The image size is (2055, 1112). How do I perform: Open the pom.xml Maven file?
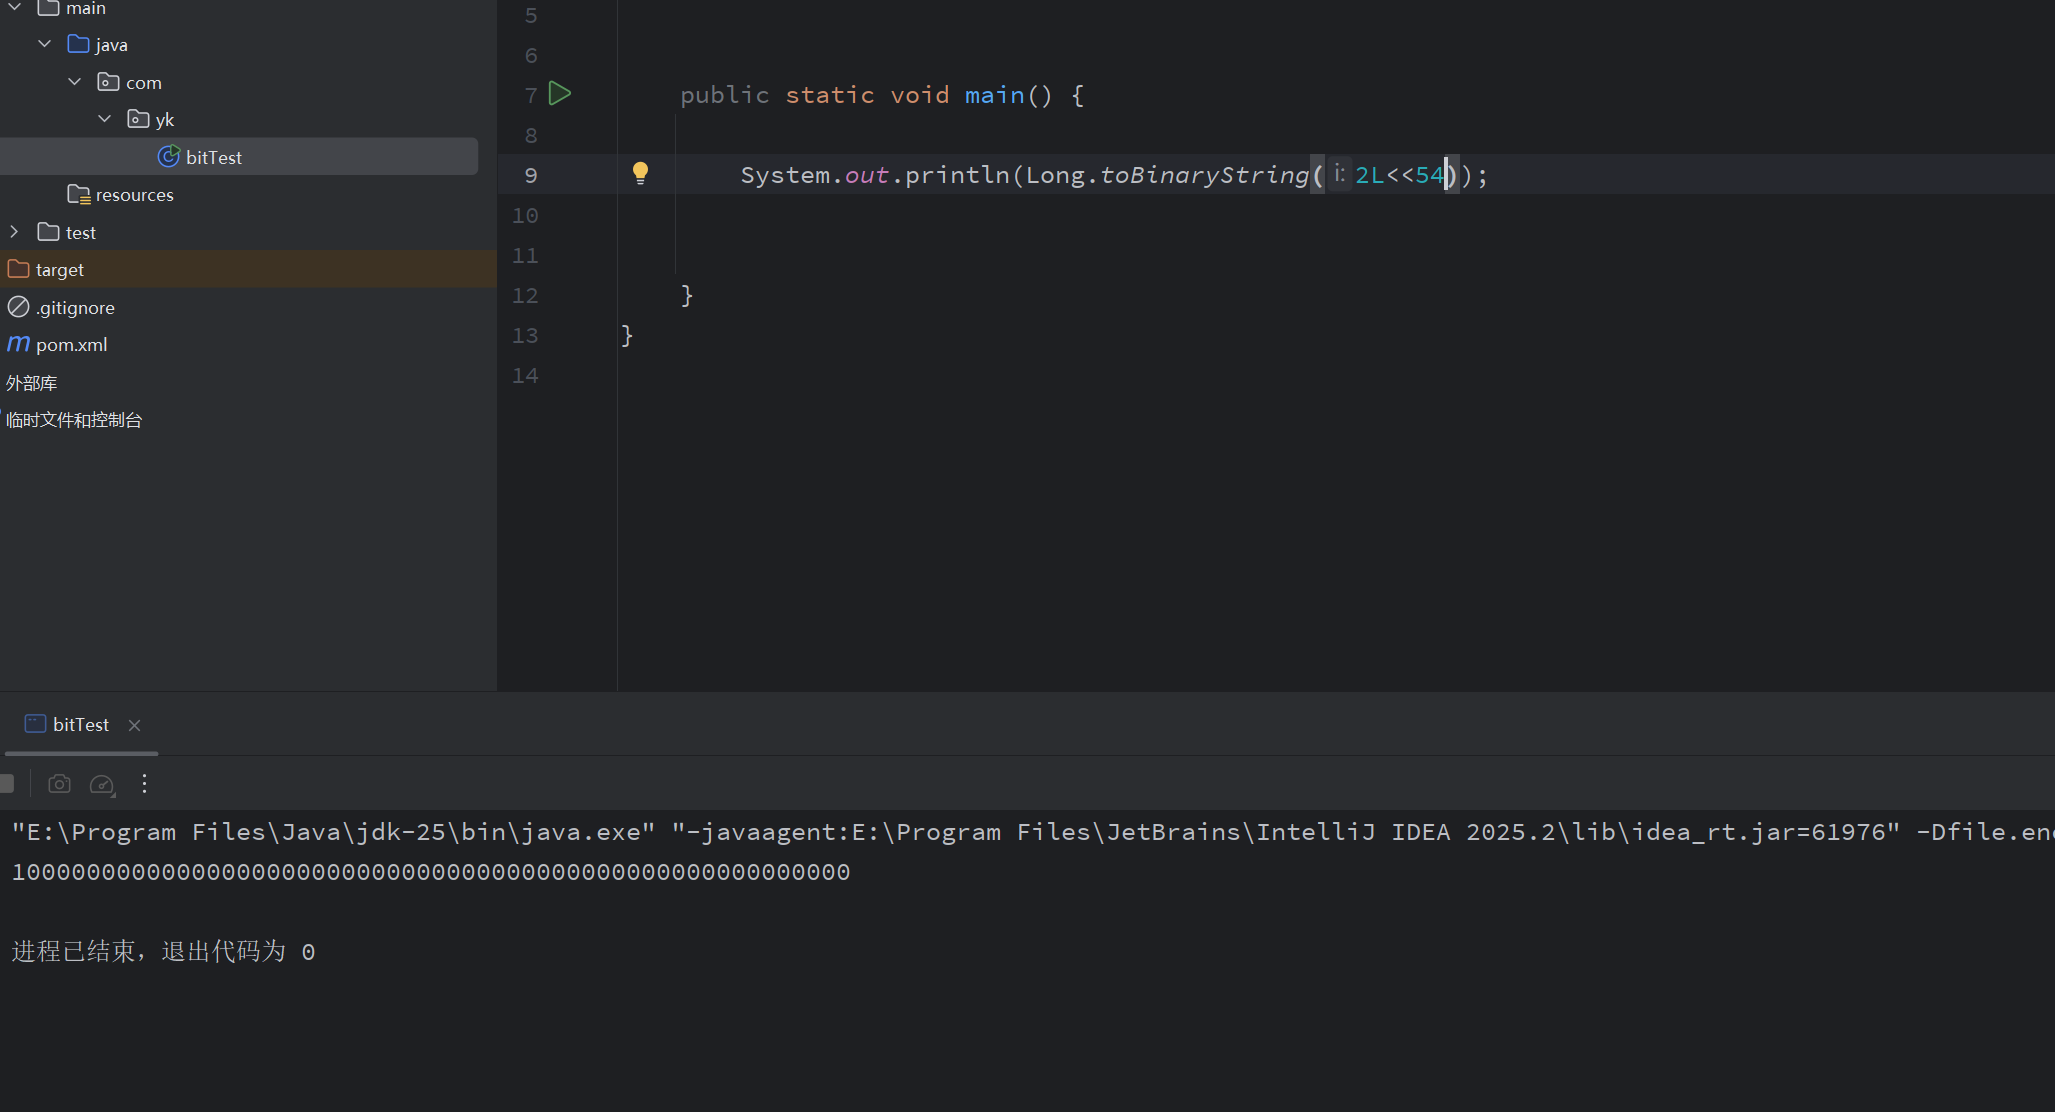[x=71, y=345]
